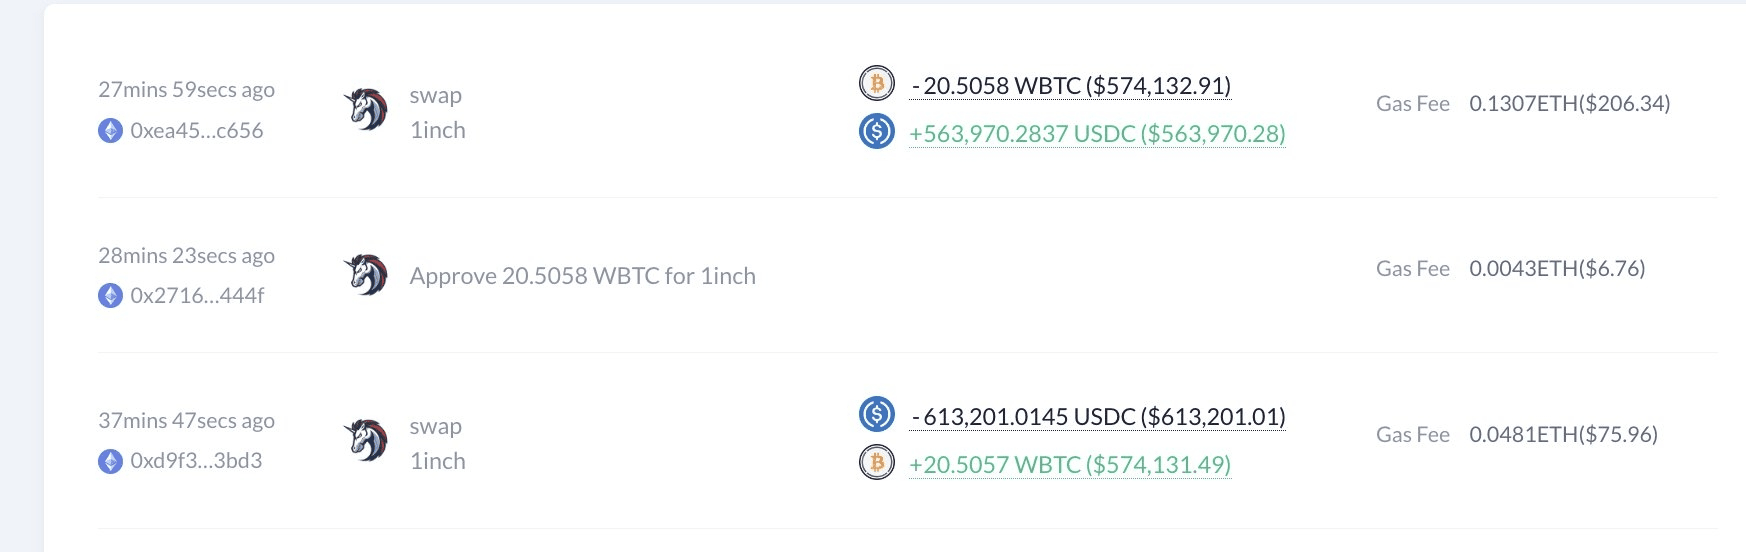The image size is (1746, 552).
Task: Click the Ethereum icon beside 0xd9f3...3bd3
Action: (x=110, y=461)
